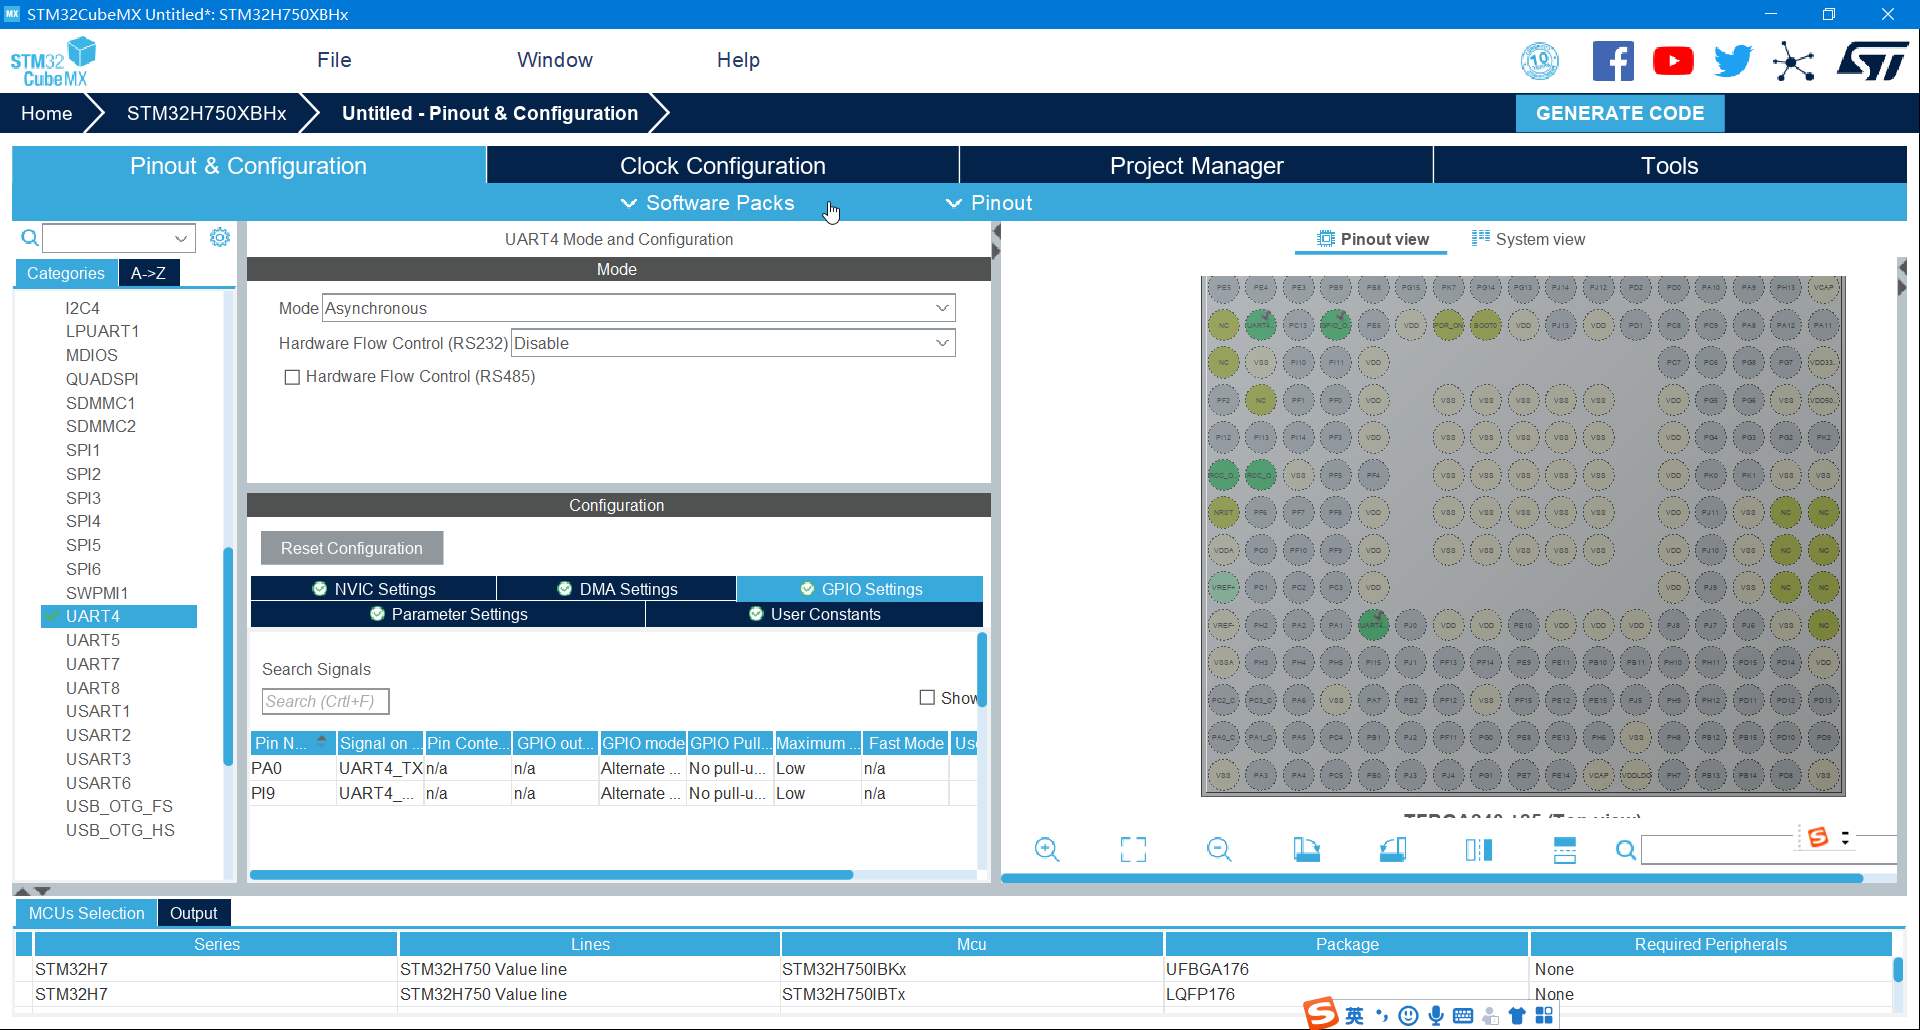The height and width of the screenshot is (1030, 1920).
Task: Click the ST logo
Action: point(1872,61)
